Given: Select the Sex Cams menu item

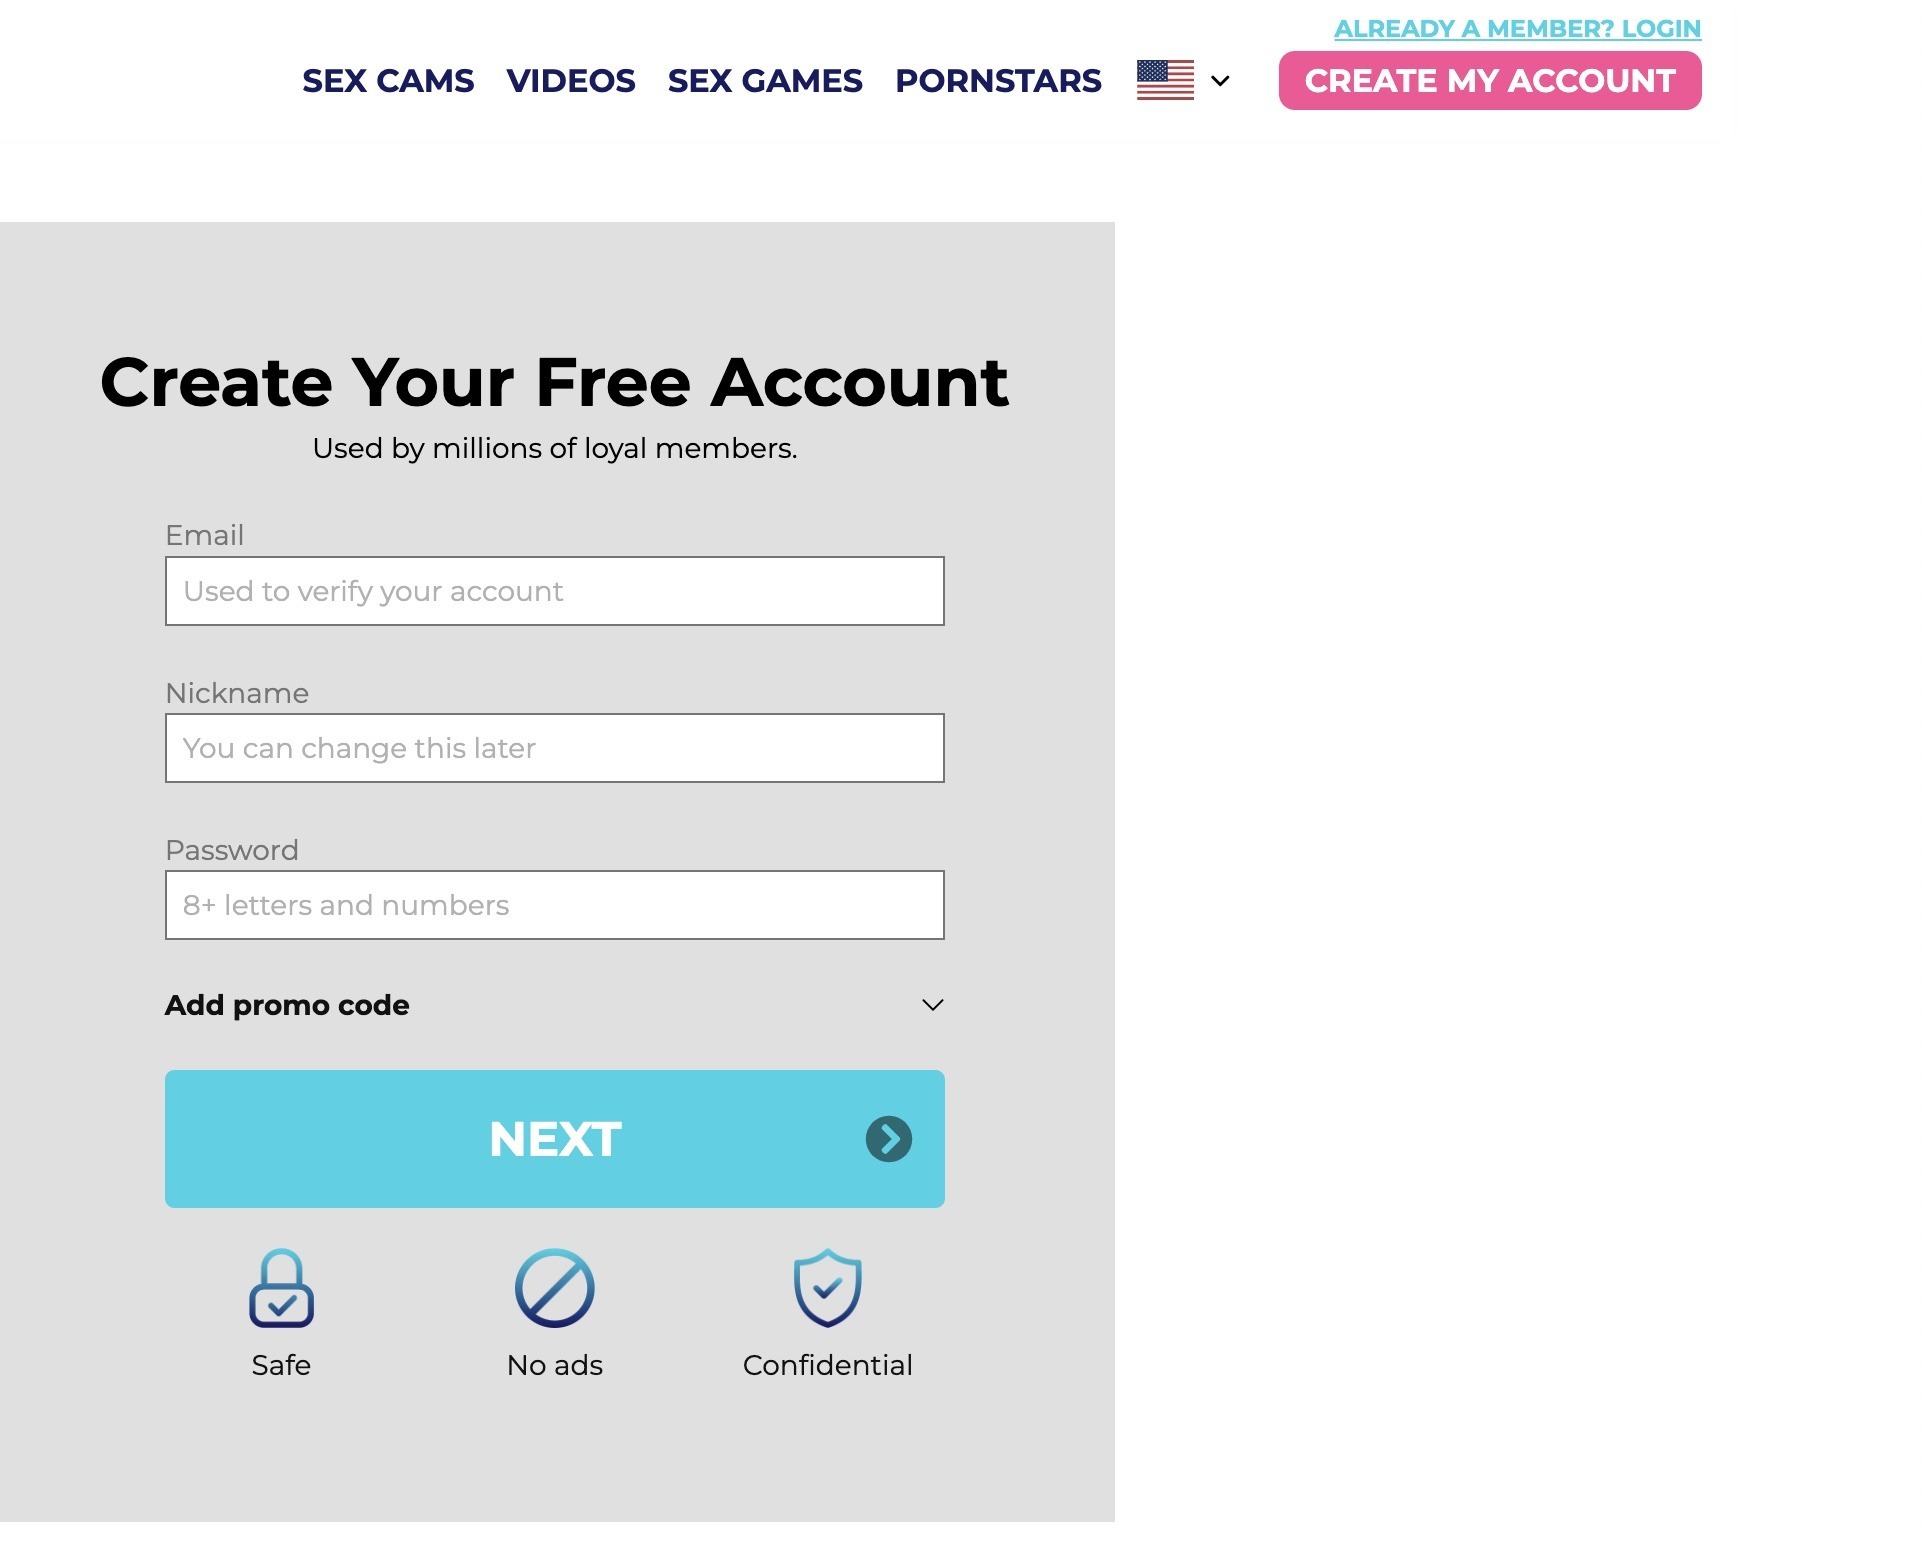Looking at the screenshot, I should [387, 80].
